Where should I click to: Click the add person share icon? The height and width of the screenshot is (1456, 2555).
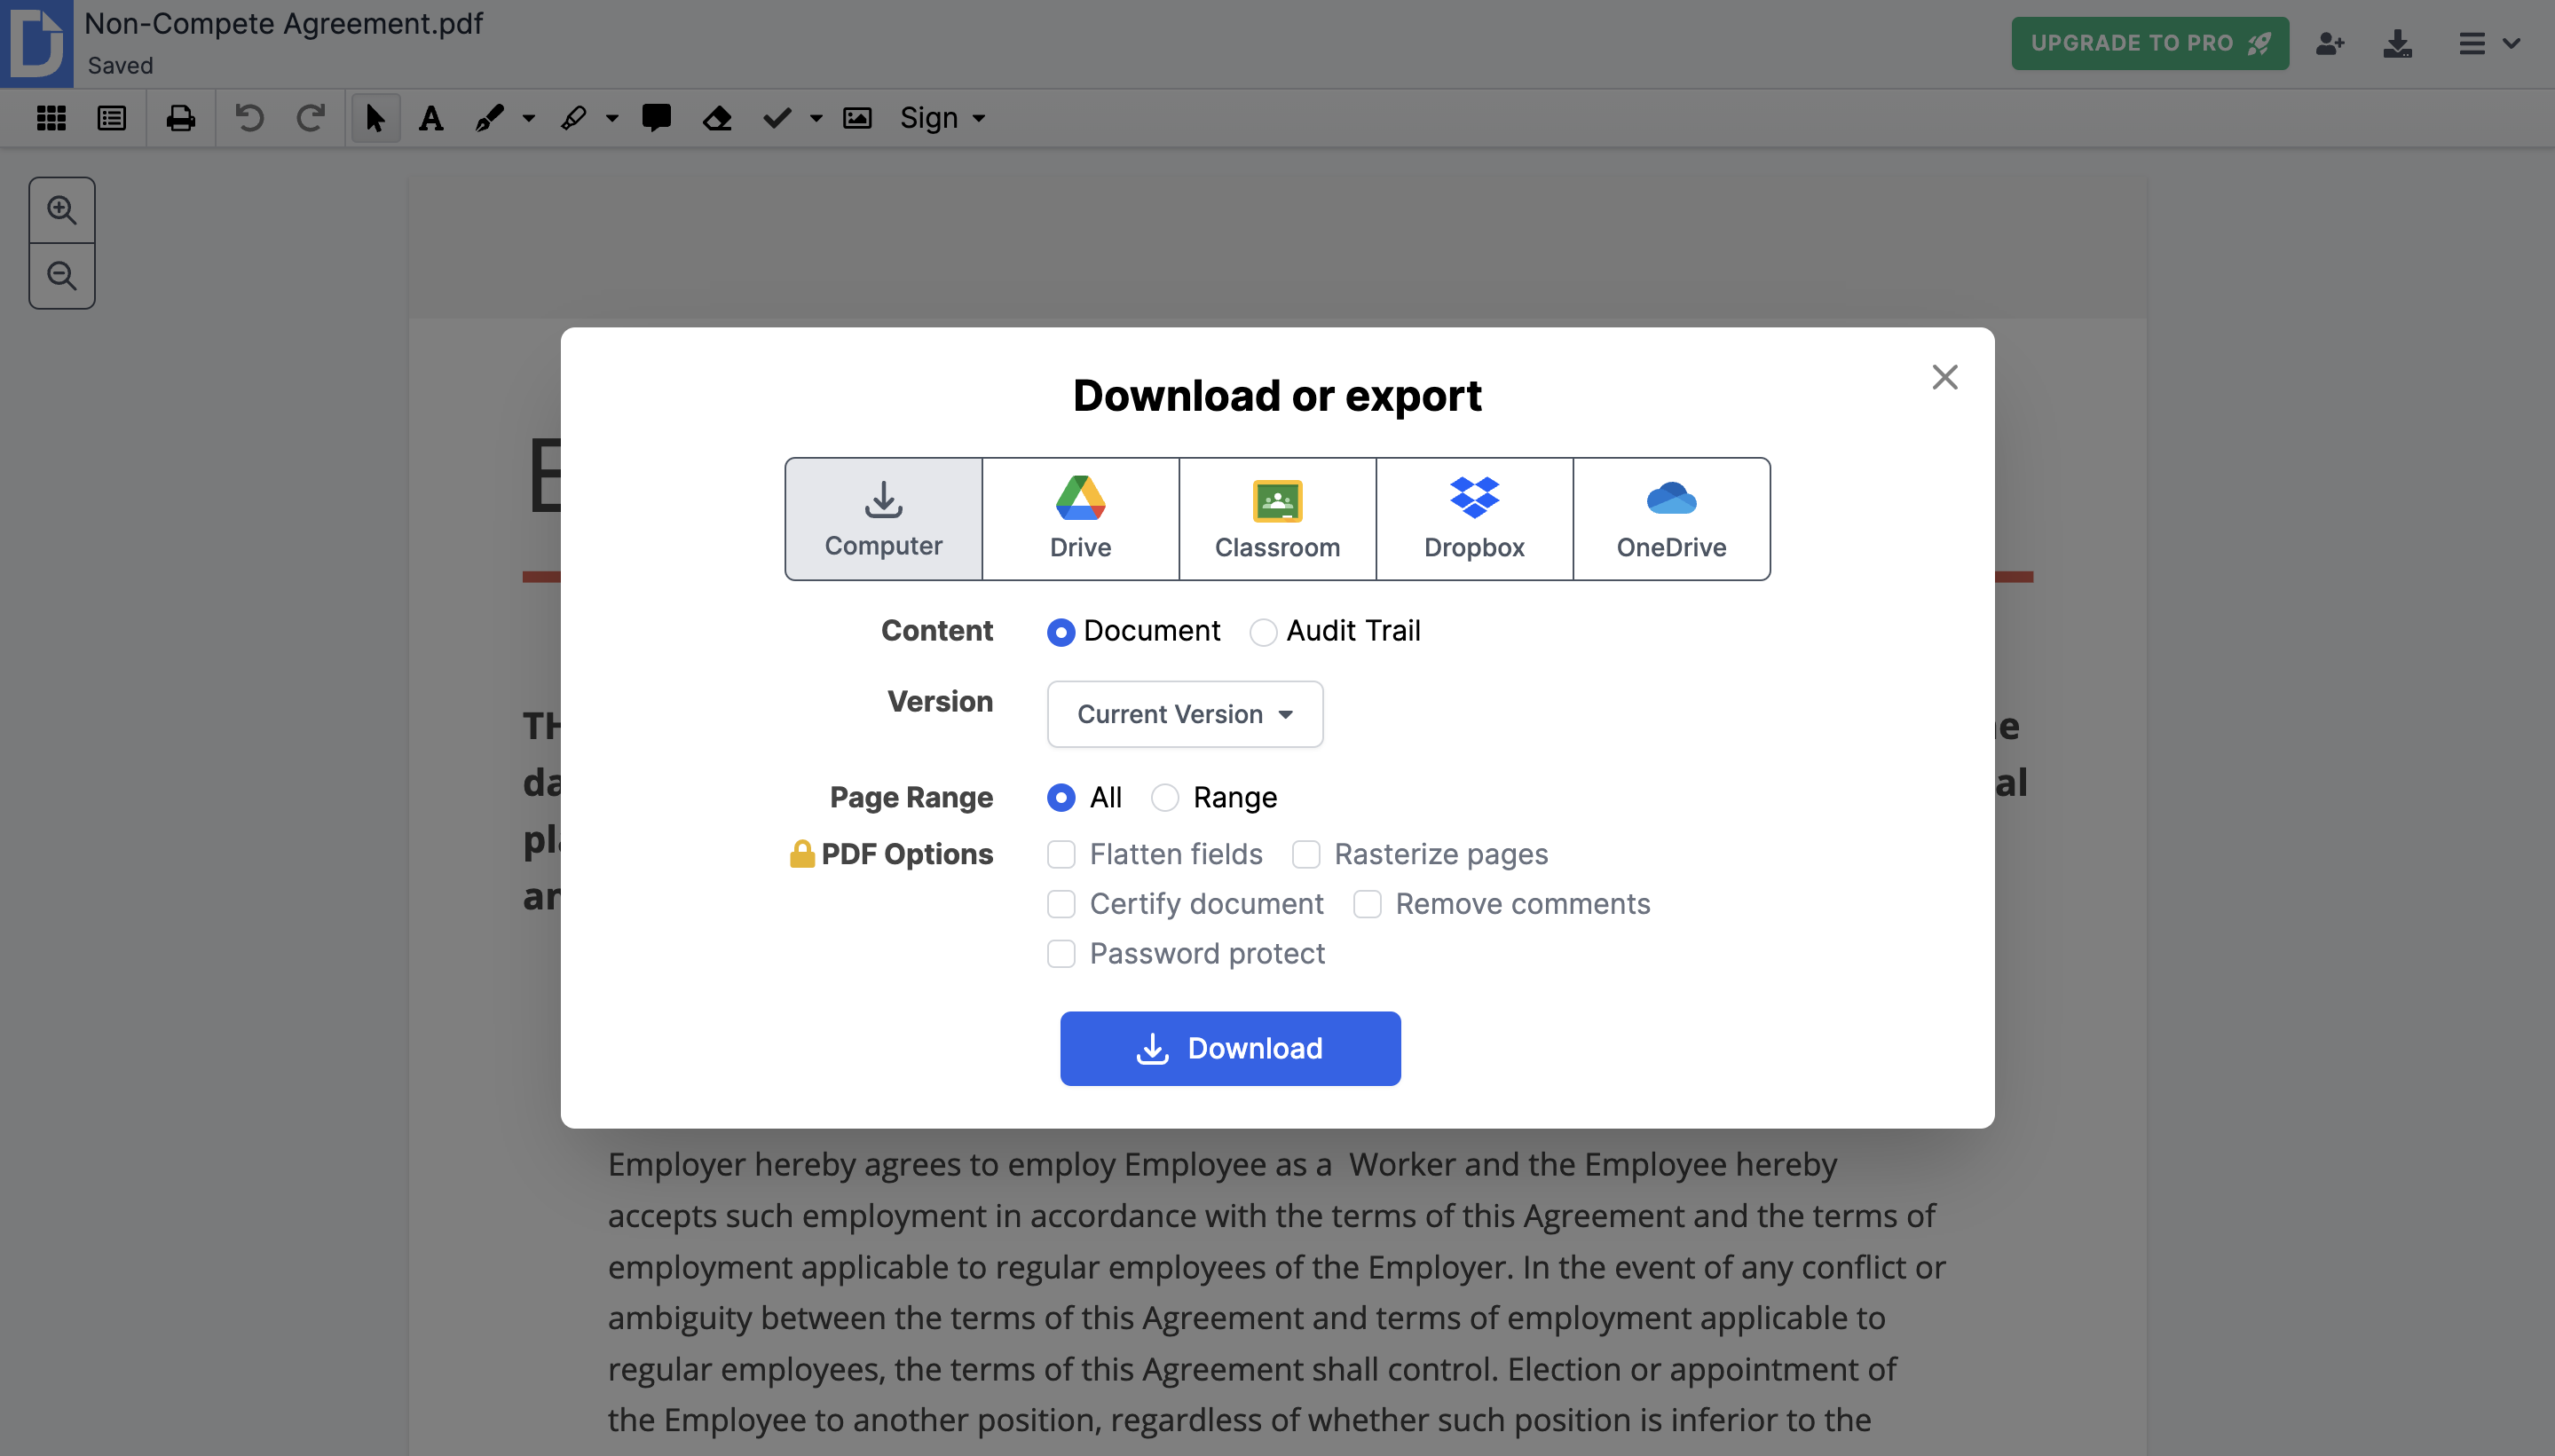point(2329,43)
